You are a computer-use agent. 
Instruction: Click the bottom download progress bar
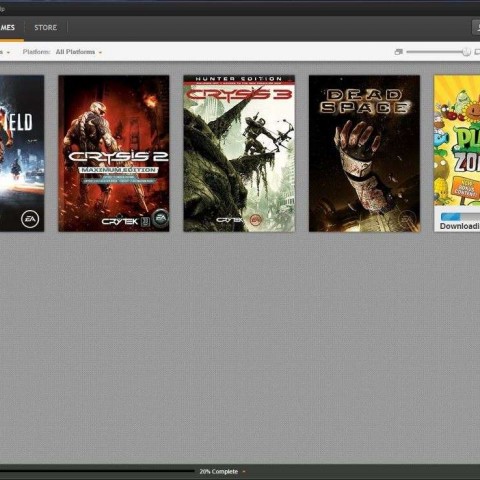click(97, 471)
